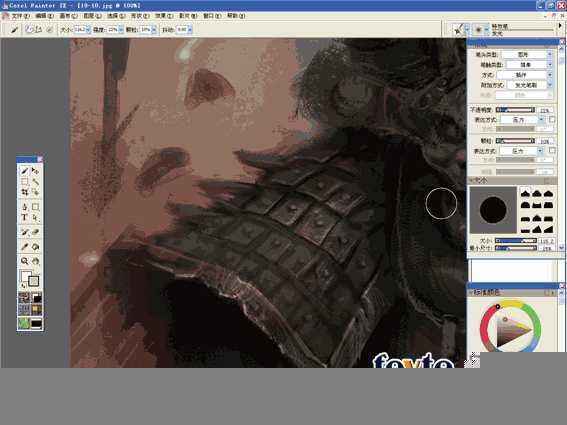The height and width of the screenshot is (425, 567).
Task: Enable freehand strokes on the property bar
Action: tap(29, 30)
